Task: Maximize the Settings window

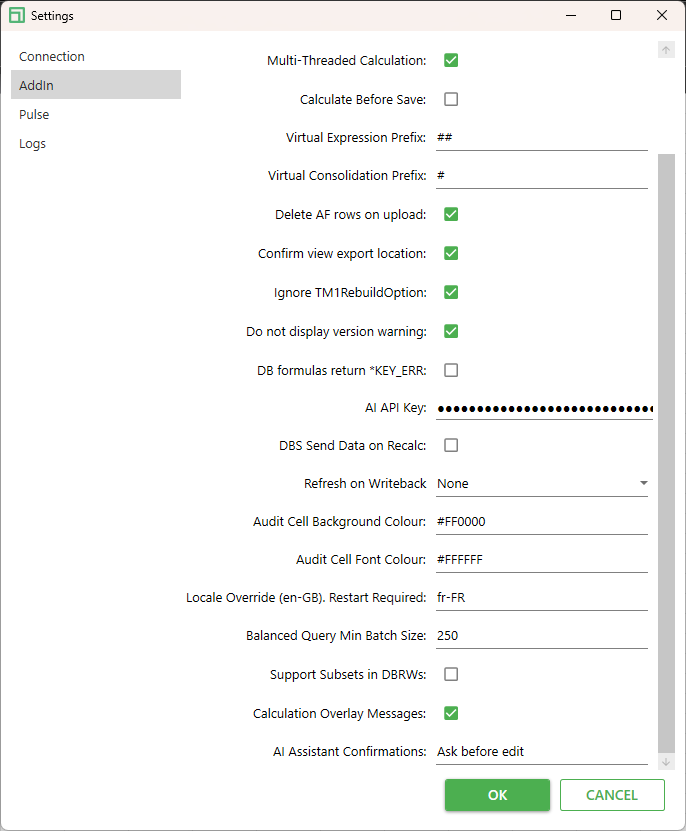Action: (x=616, y=15)
